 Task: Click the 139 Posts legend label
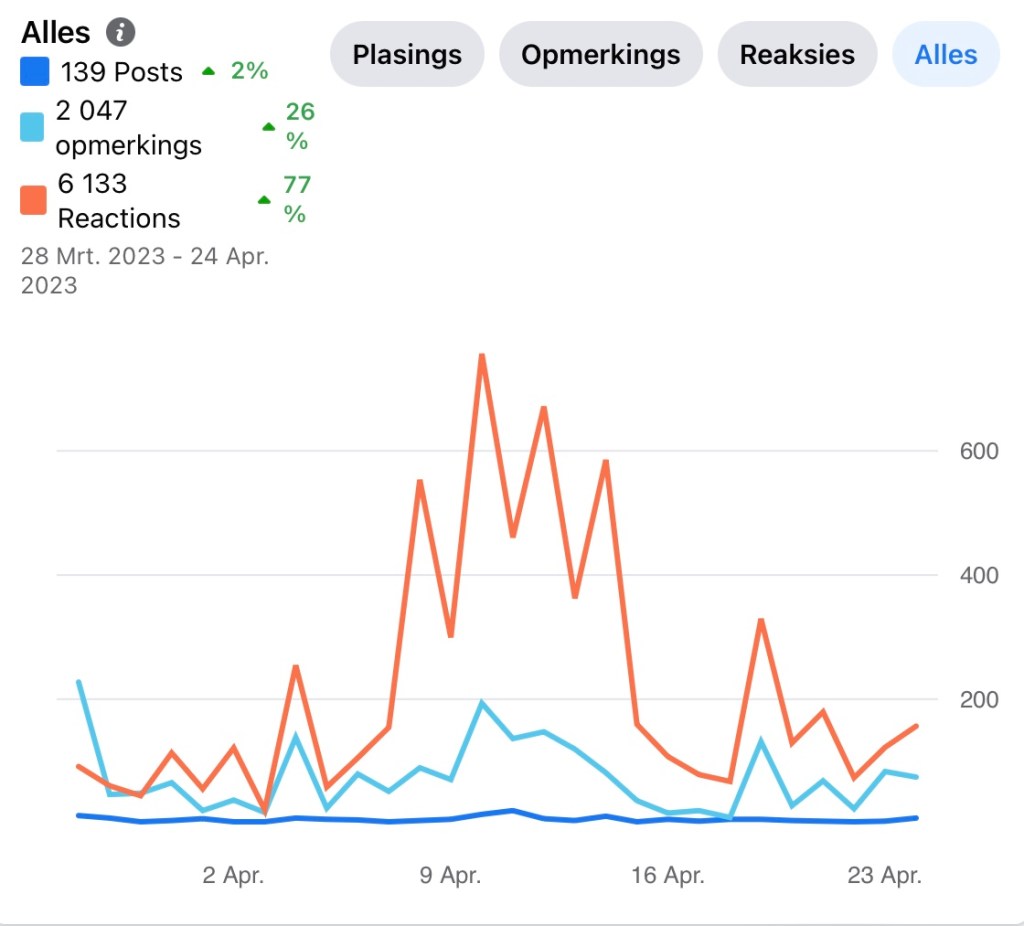click(x=121, y=72)
